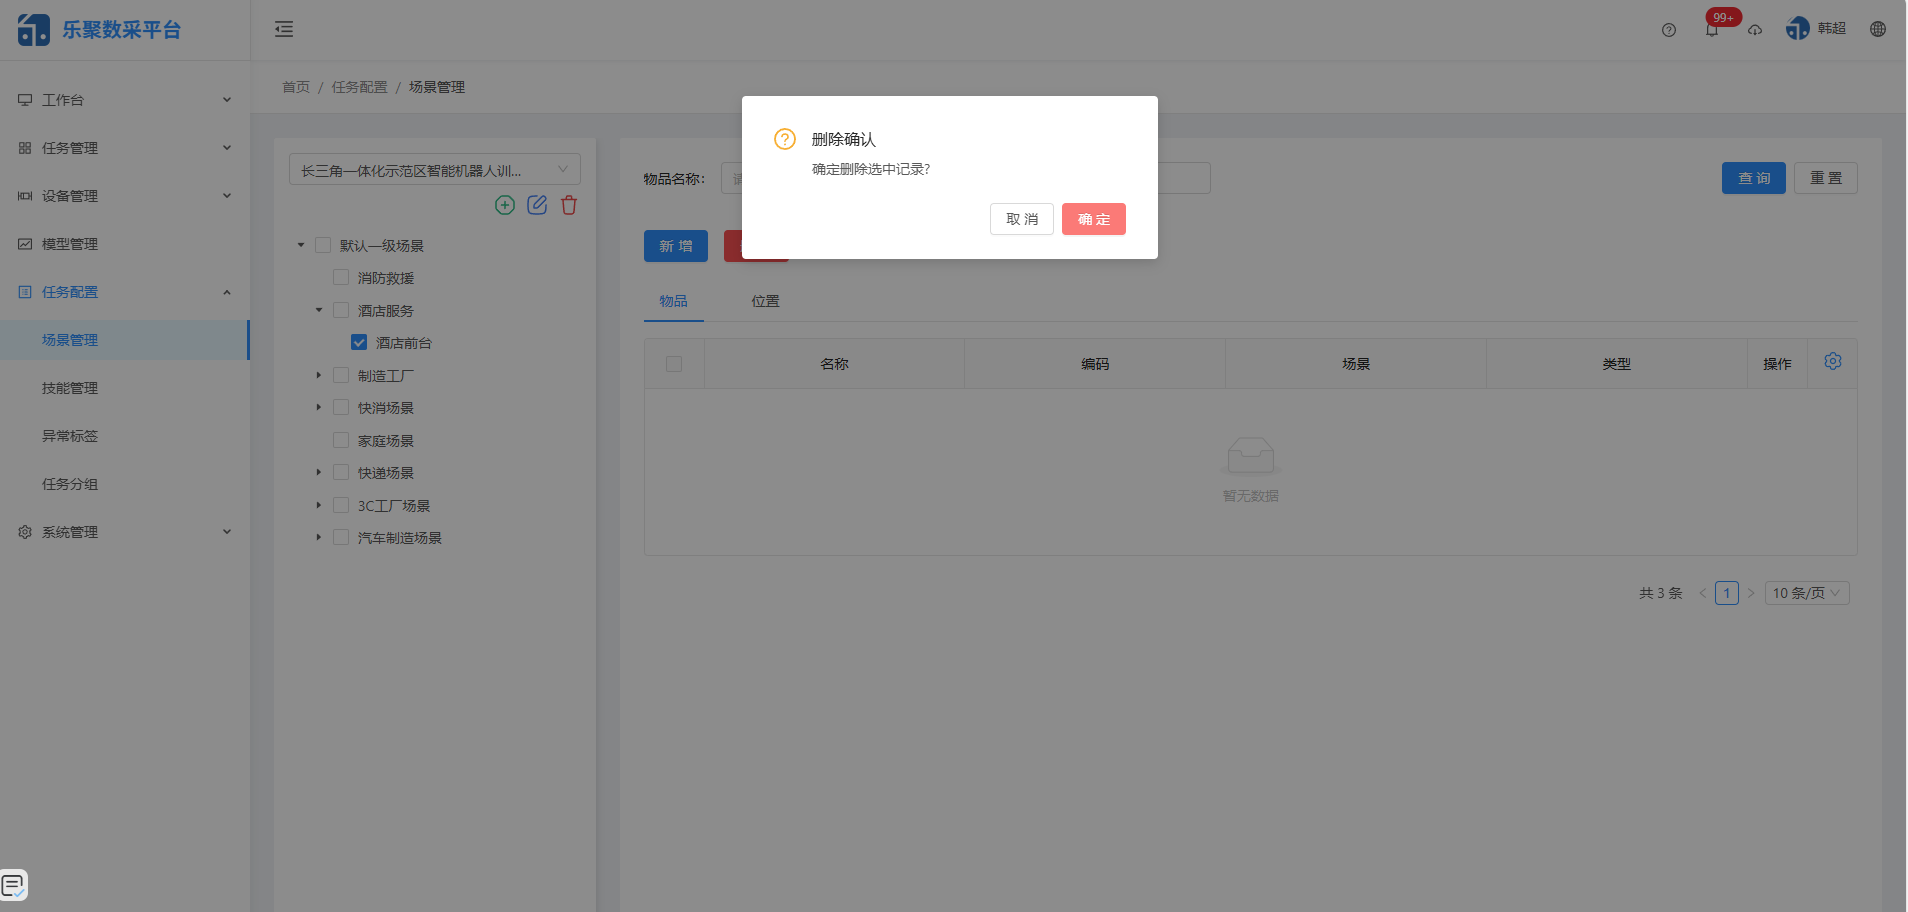Open 技能管理 in the sidebar
The height and width of the screenshot is (912, 1908).
[x=70, y=388]
